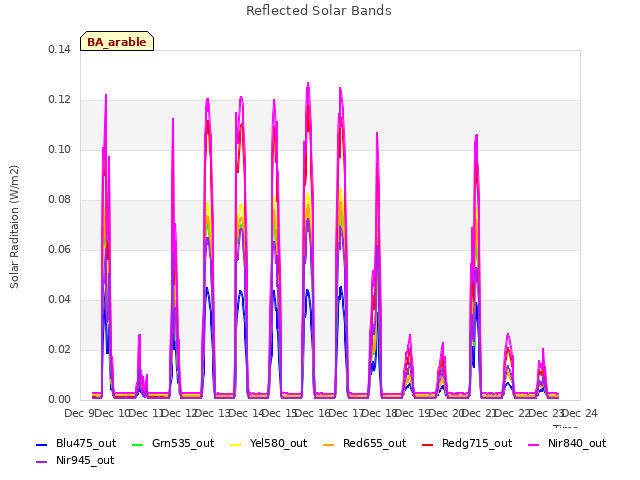Toggle the Blu475_out legend entry
The image size is (640, 480).
pos(76,444)
